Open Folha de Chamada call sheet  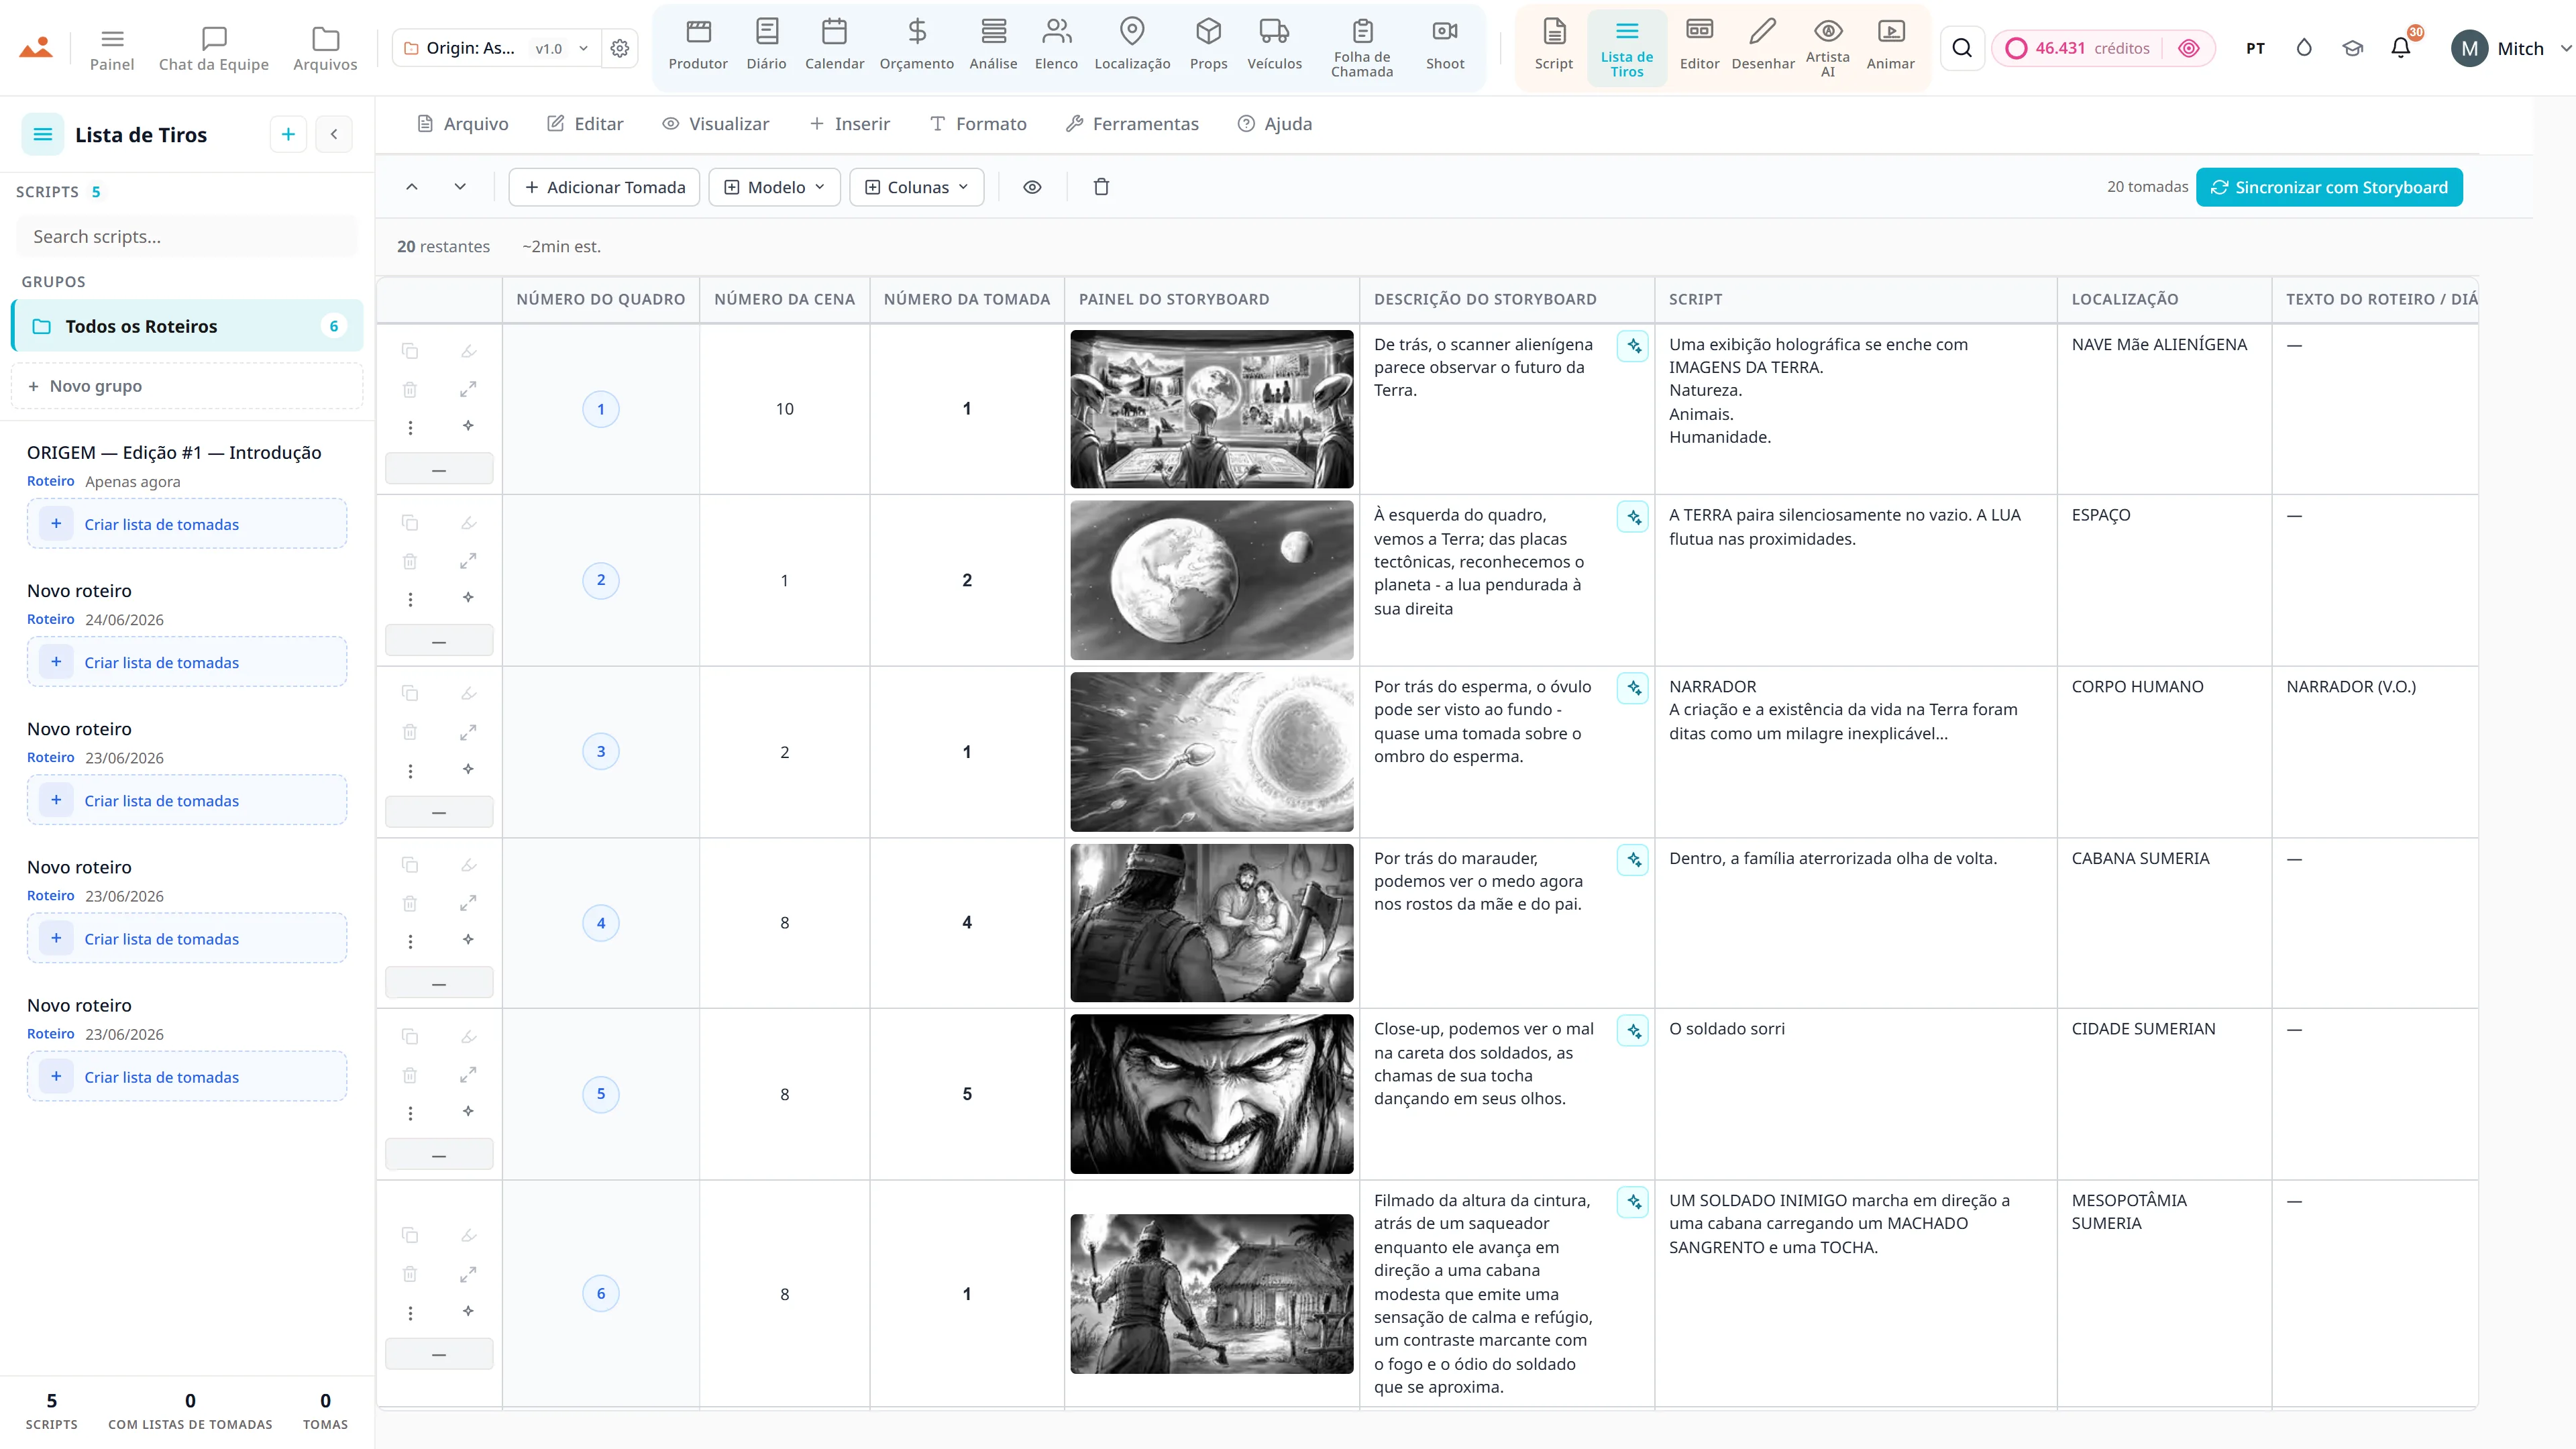1362,49
